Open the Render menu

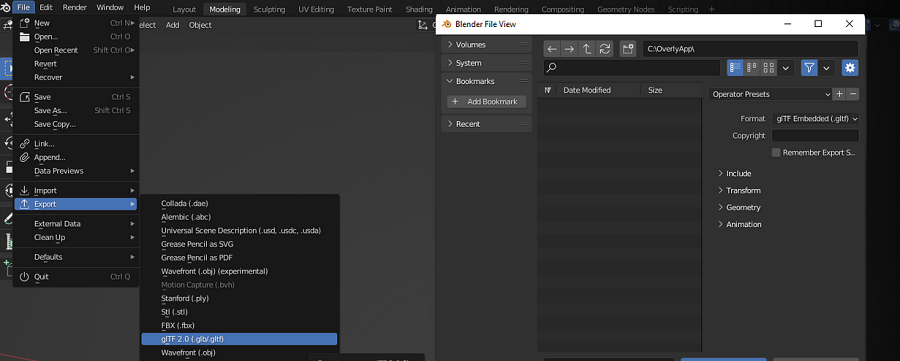point(75,7)
